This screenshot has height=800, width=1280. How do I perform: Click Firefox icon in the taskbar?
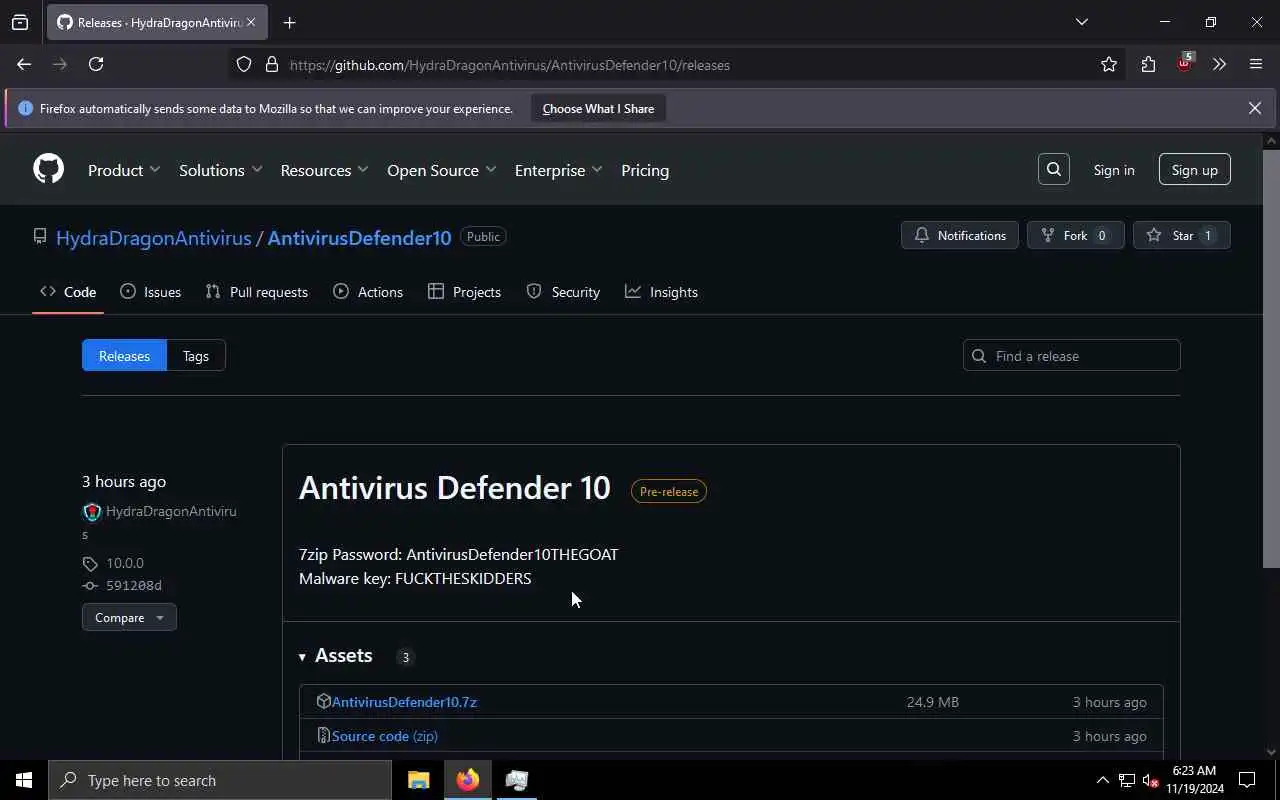(x=467, y=780)
